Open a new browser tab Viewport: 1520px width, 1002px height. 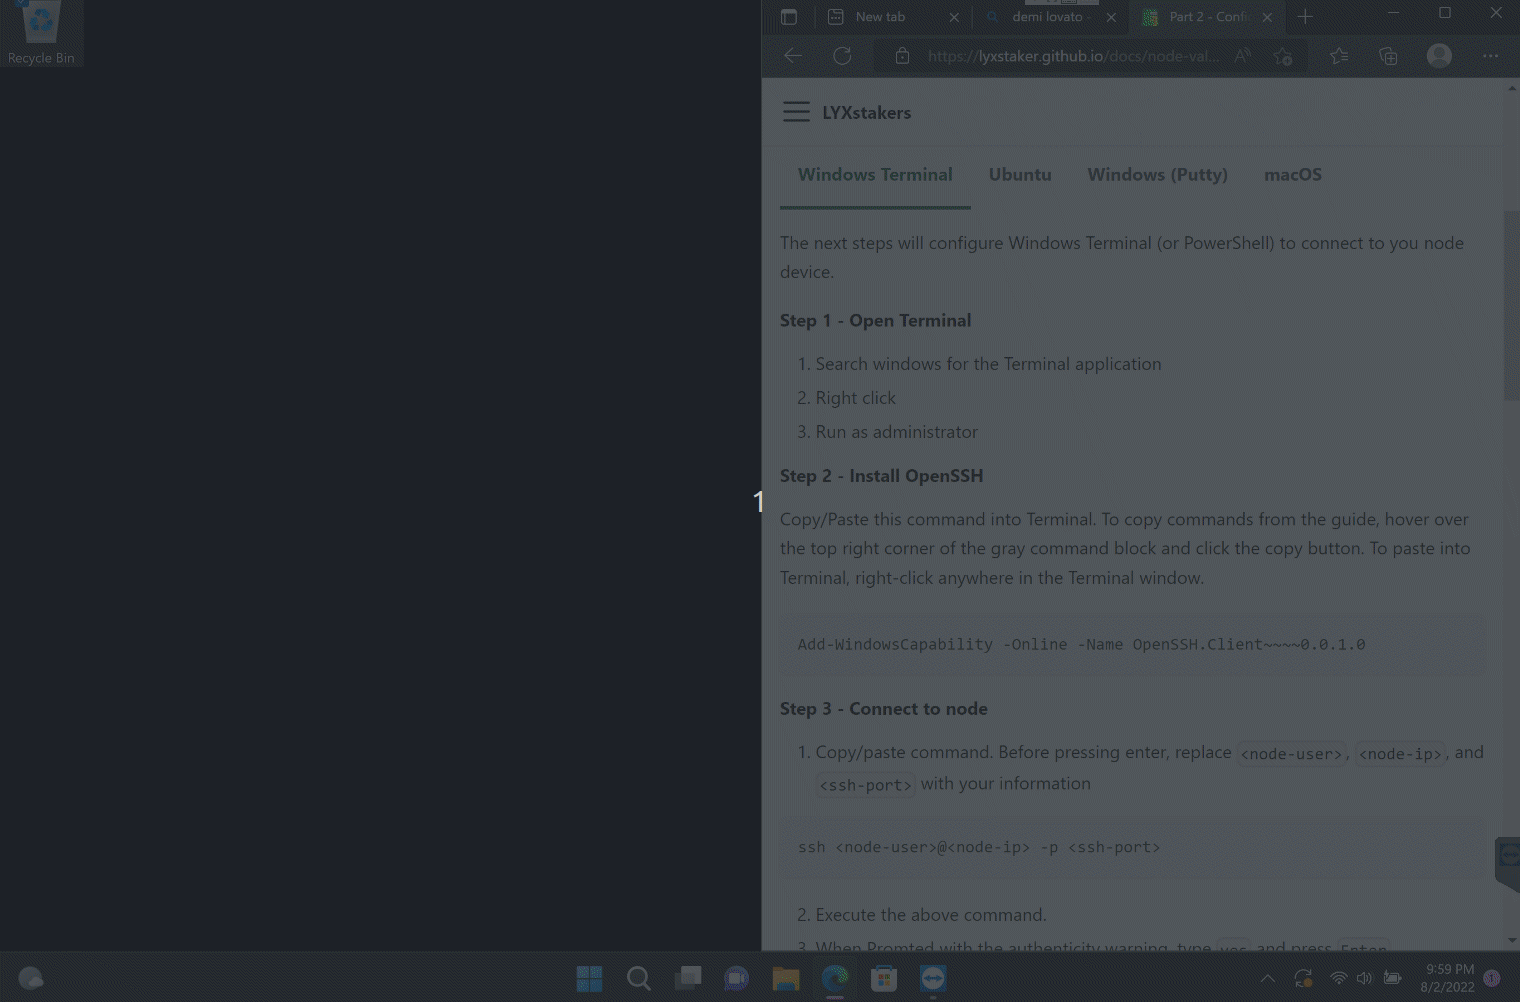point(1306,17)
